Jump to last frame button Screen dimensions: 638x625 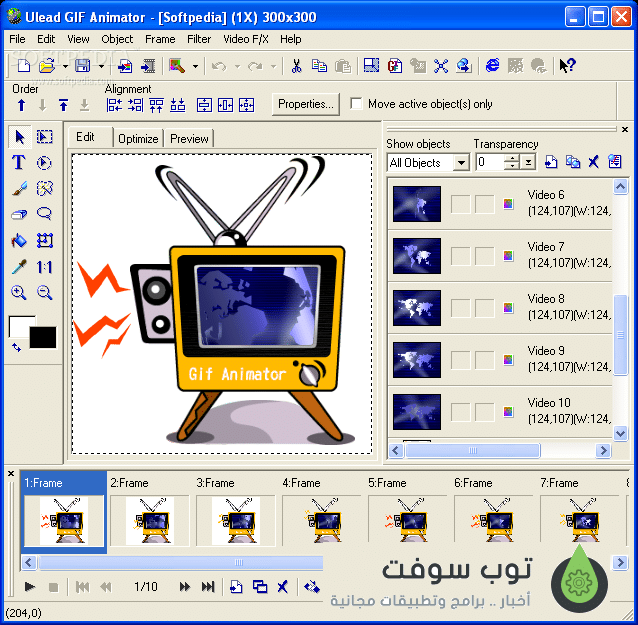click(208, 587)
